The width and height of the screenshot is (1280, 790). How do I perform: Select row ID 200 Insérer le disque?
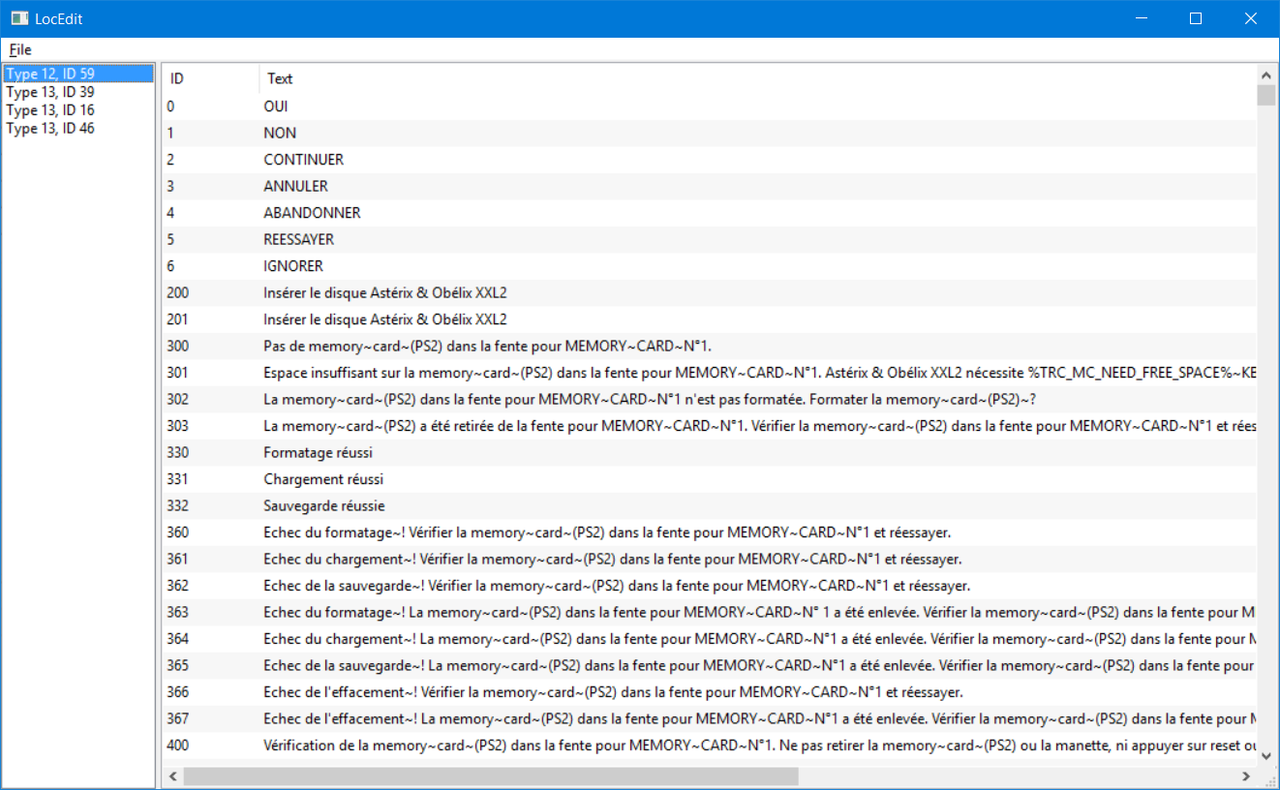coord(709,293)
